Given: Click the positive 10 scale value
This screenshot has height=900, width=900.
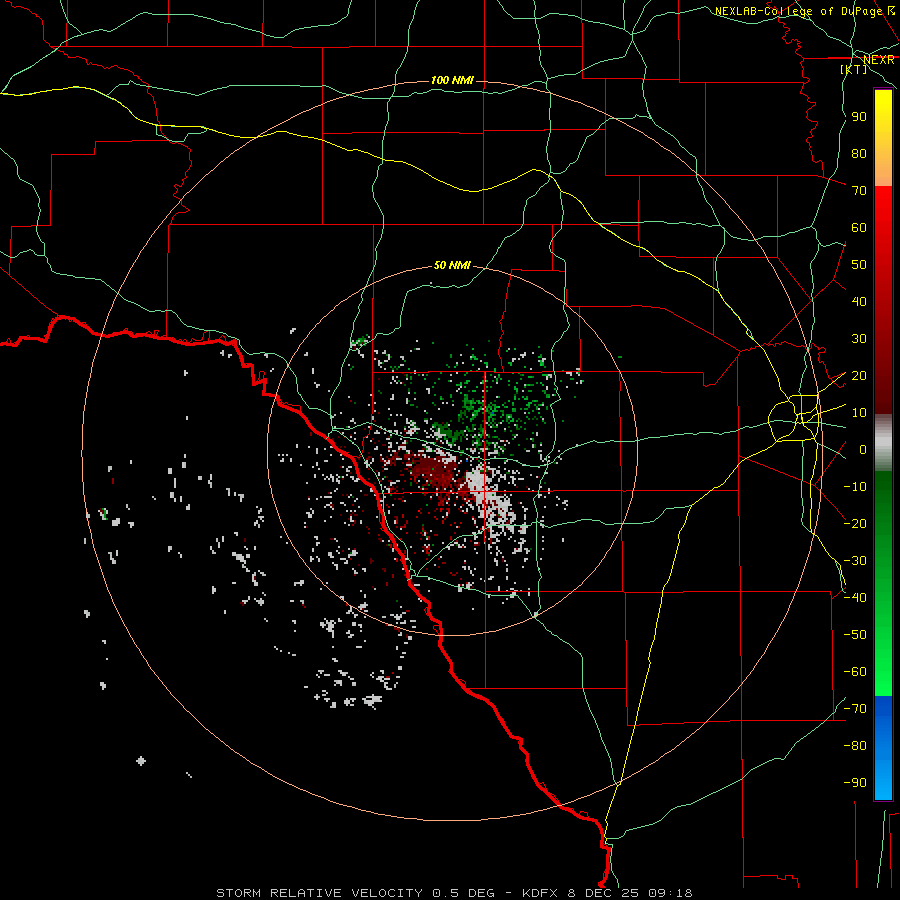Looking at the screenshot, I should pos(859,413).
